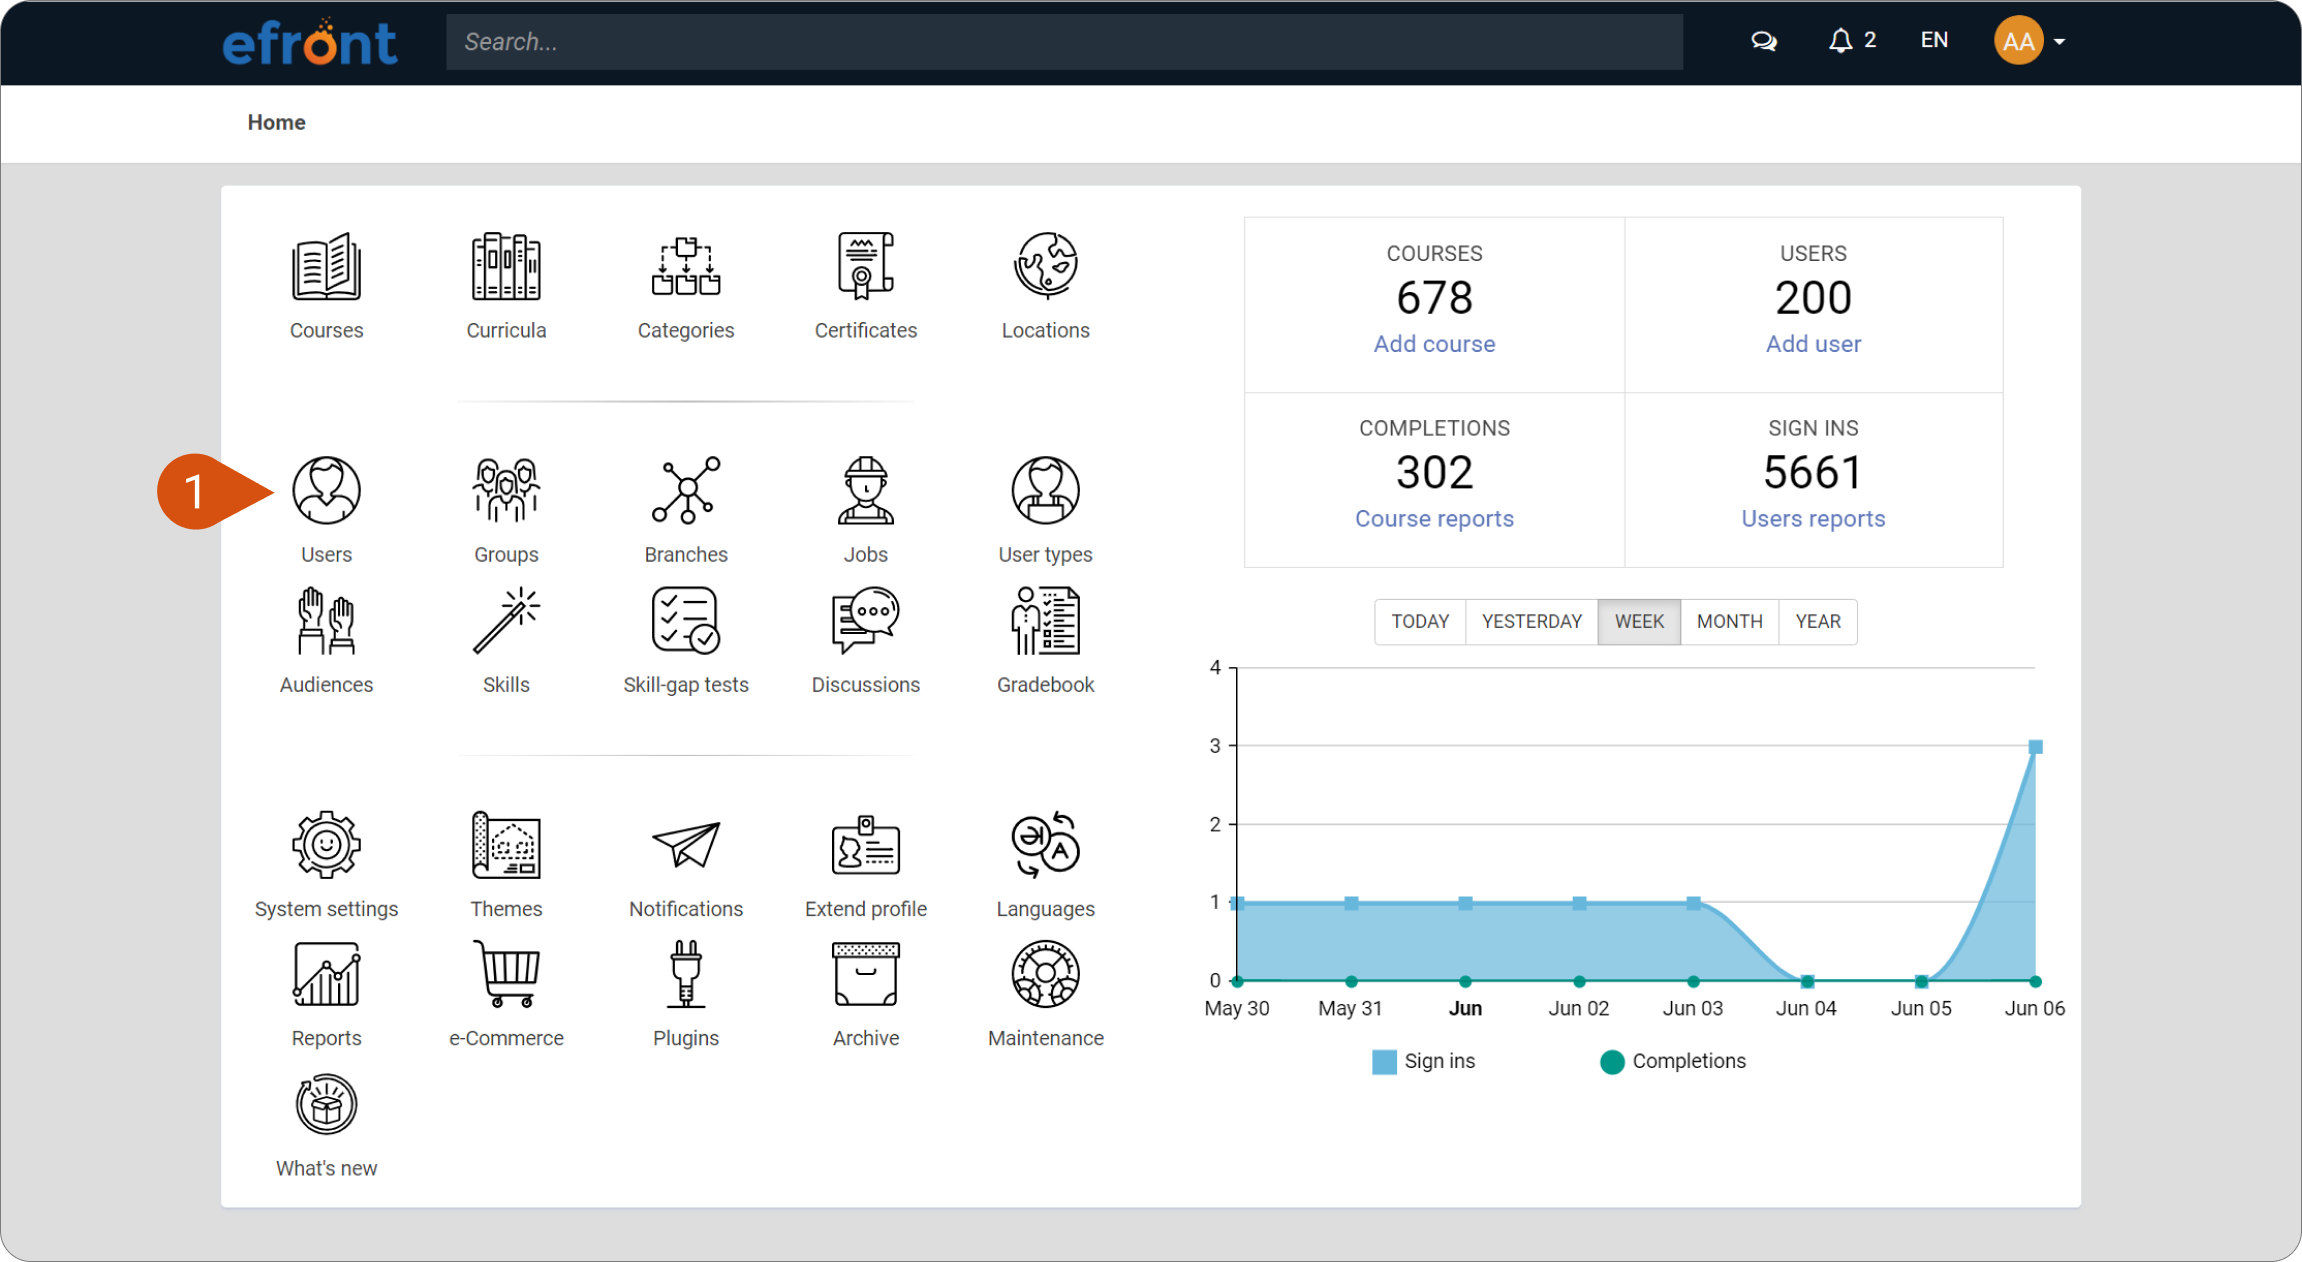The image size is (2302, 1262).
Task: Open Users reports link
Action: [1813, 519]
